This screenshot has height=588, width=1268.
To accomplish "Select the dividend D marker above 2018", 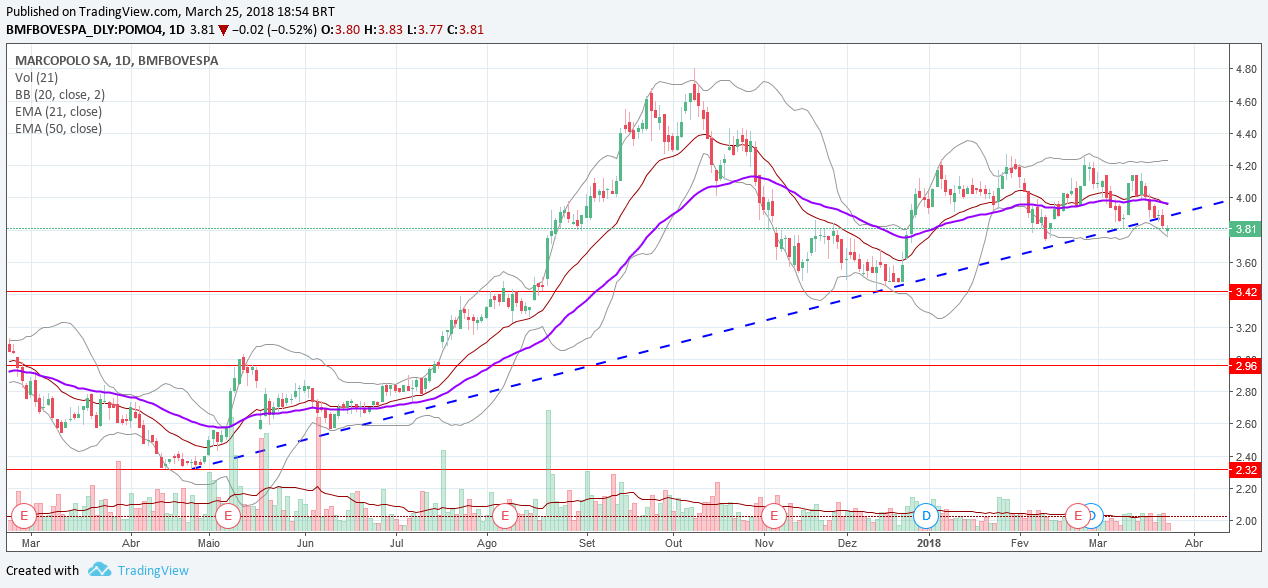I will (x=927, y=516).
